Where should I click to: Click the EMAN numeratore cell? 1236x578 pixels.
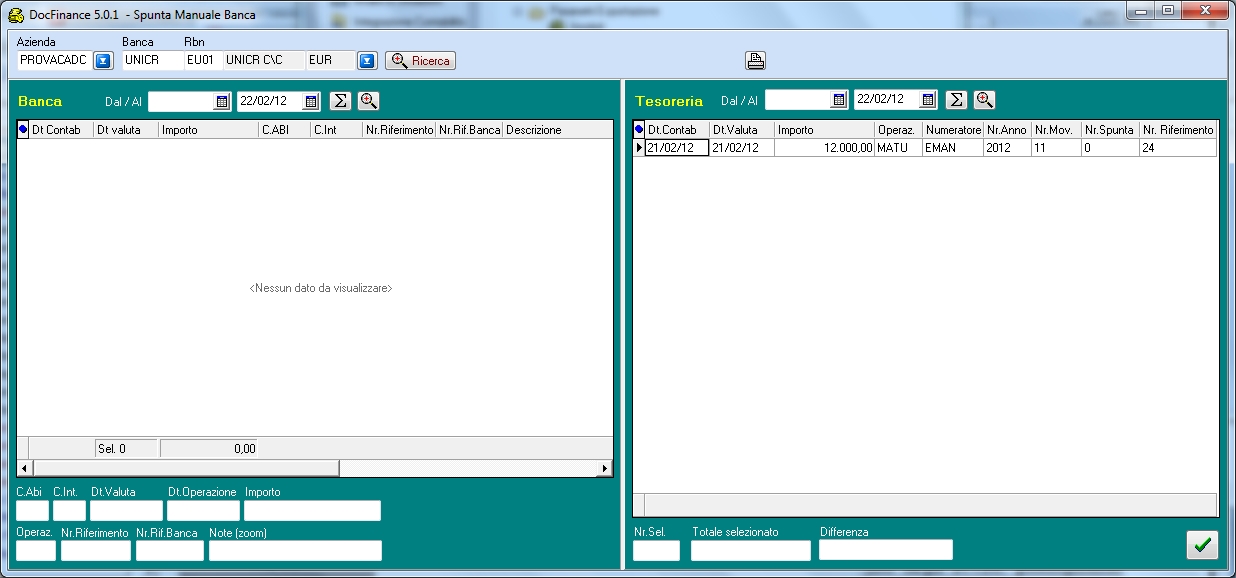[953, 147]
